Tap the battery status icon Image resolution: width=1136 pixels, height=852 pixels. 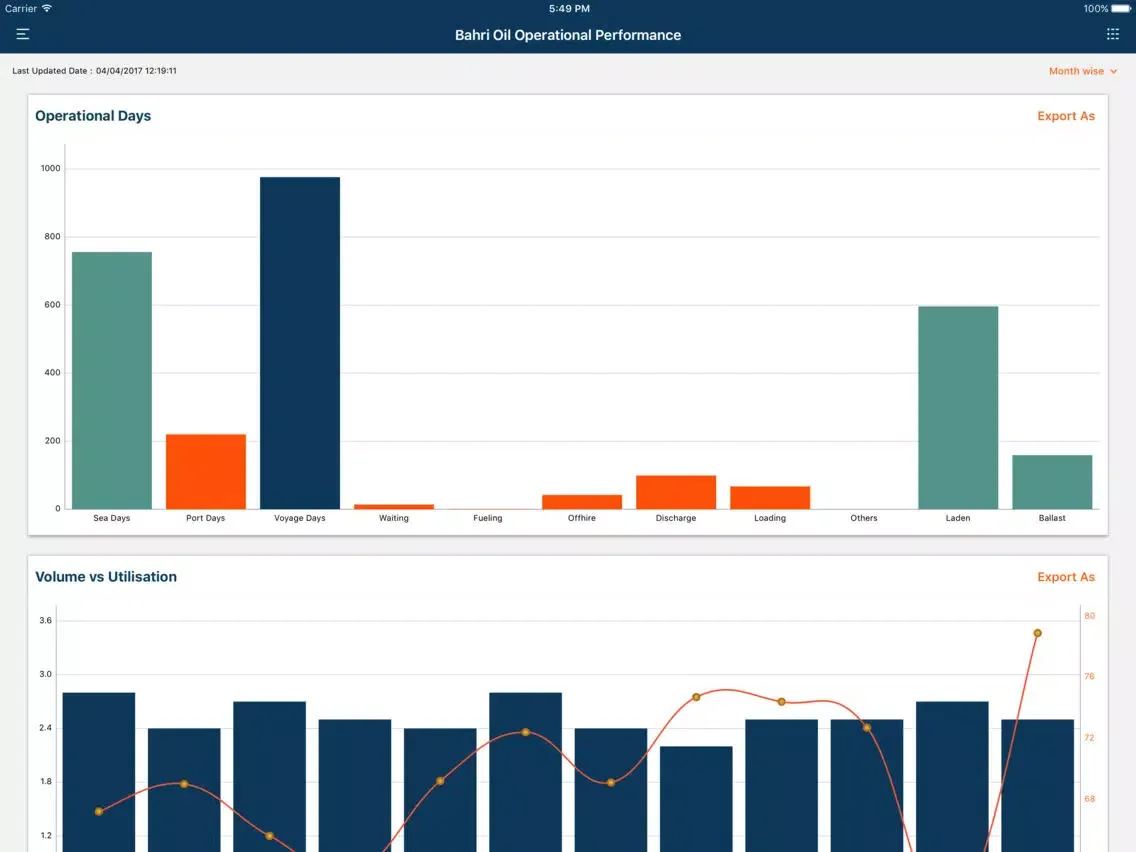1120,9
